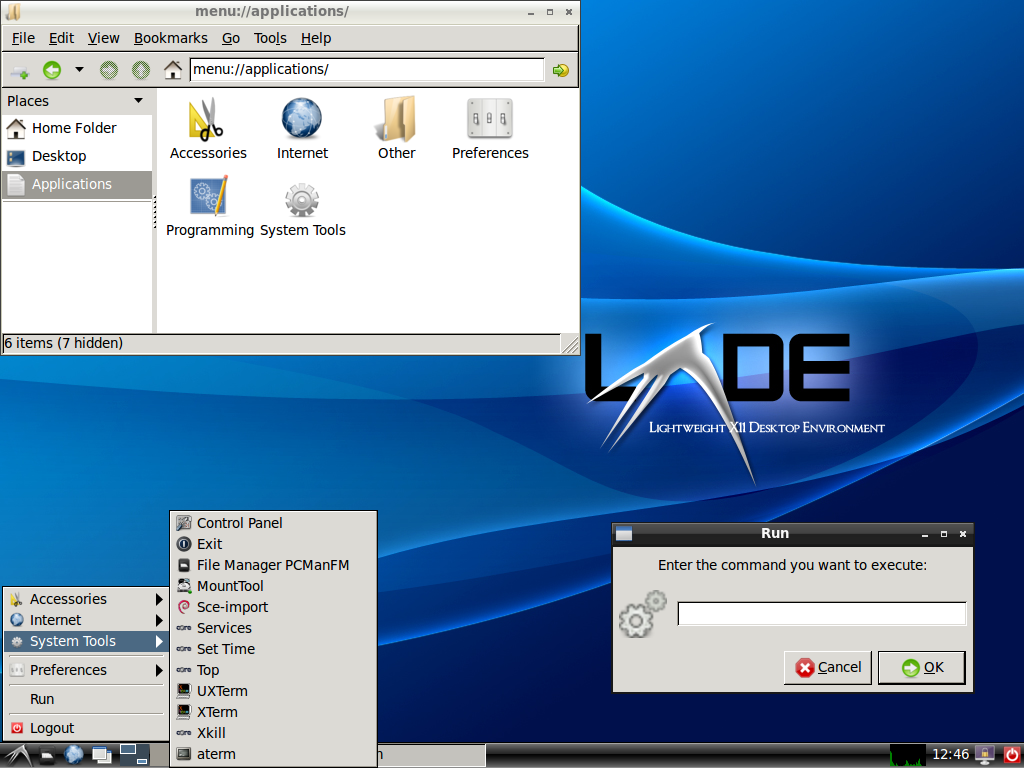Click the new tab toolbar icon

pyautogui.click(x=19, y=70)
